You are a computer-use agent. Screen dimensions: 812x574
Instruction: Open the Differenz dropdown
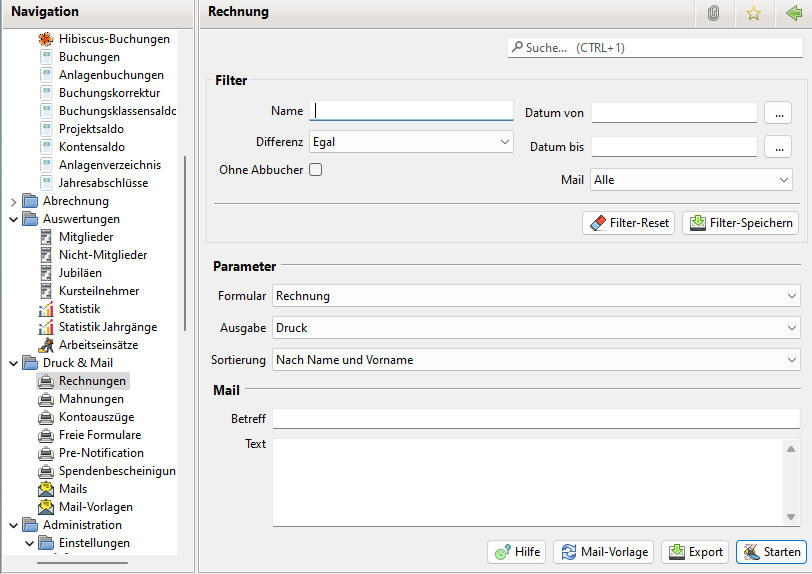point(411,142)
